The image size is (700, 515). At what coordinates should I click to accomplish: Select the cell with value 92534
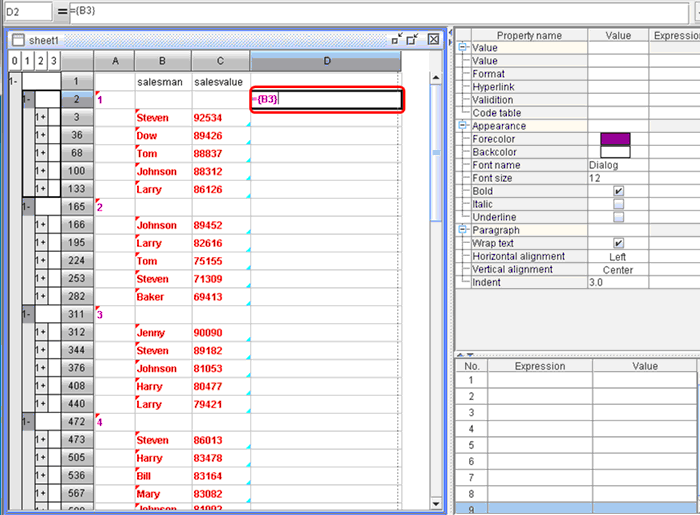click(221, 118)
